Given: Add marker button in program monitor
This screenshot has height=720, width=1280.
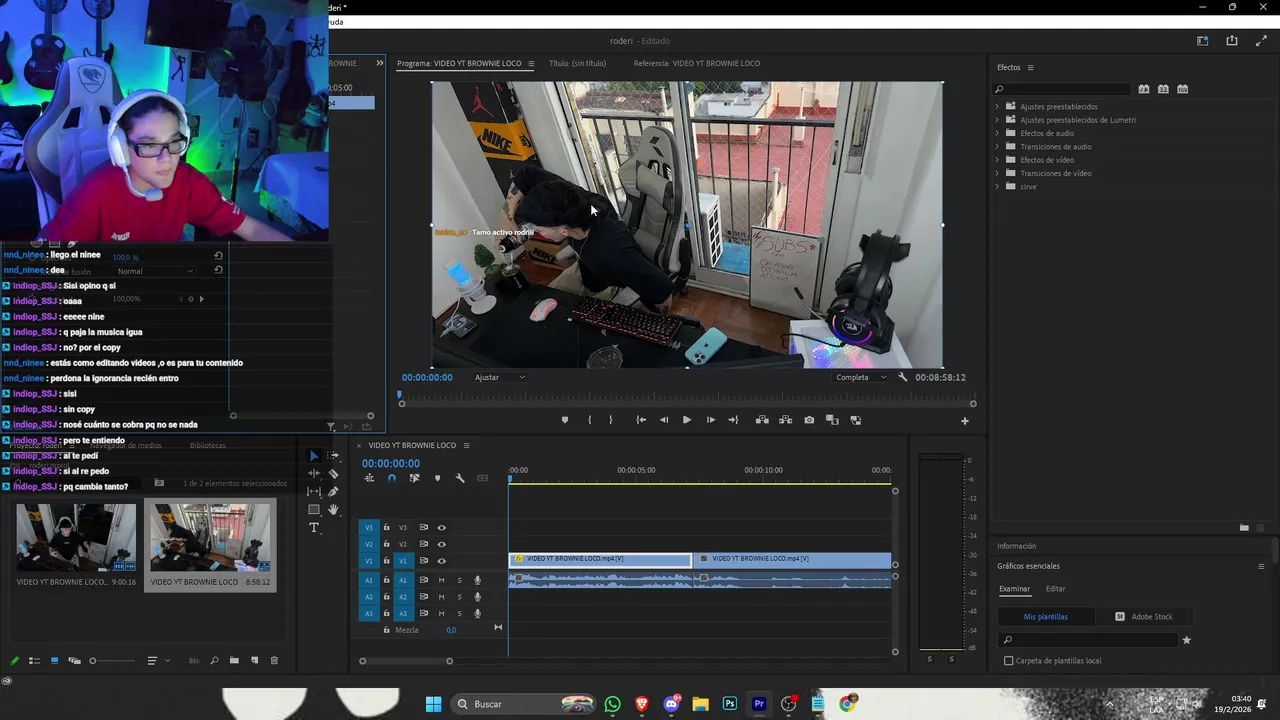Looking at the screenshot, I should pyautogui.click(x=565, y=420).
